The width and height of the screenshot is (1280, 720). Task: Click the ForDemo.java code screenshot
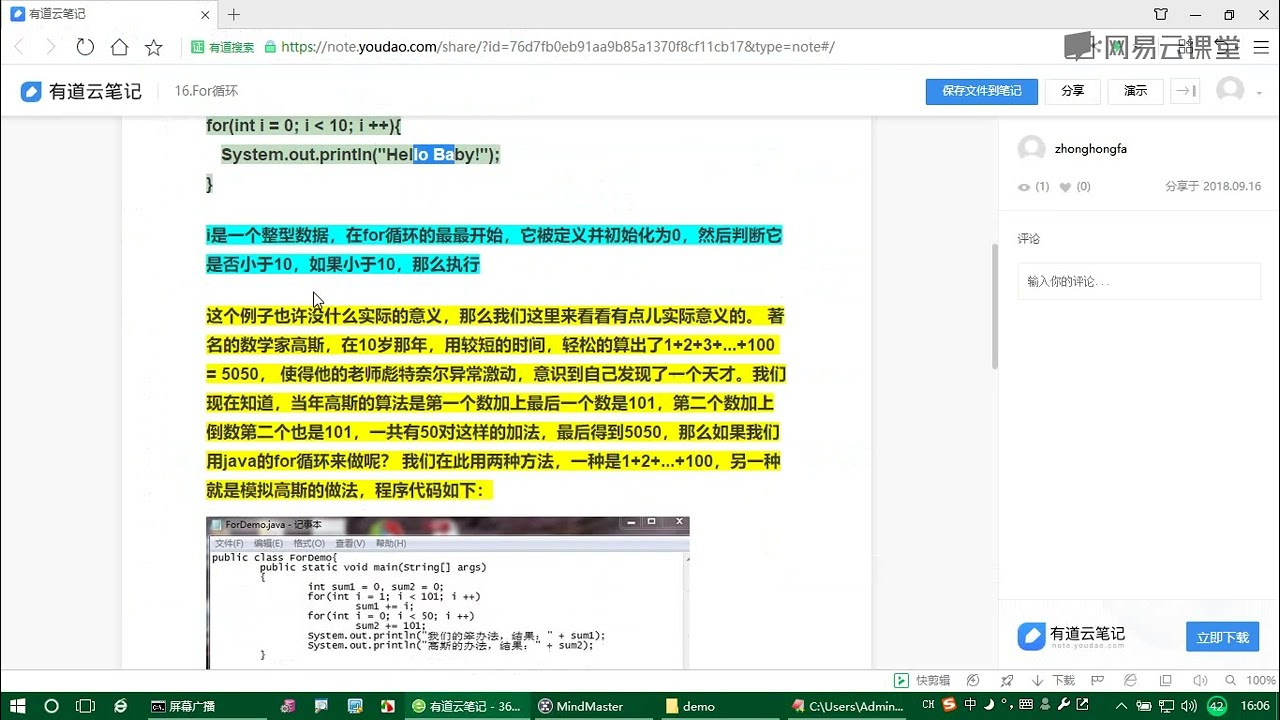[447, 592]
